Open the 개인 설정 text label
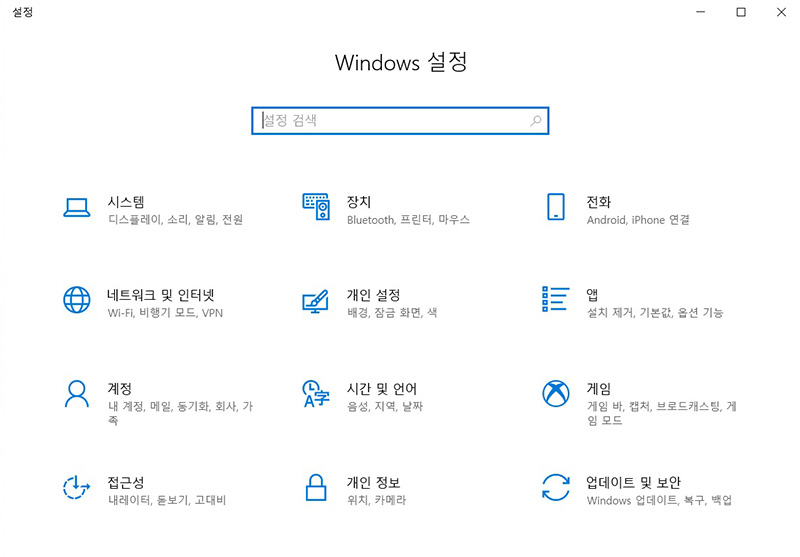 [373, 295]
